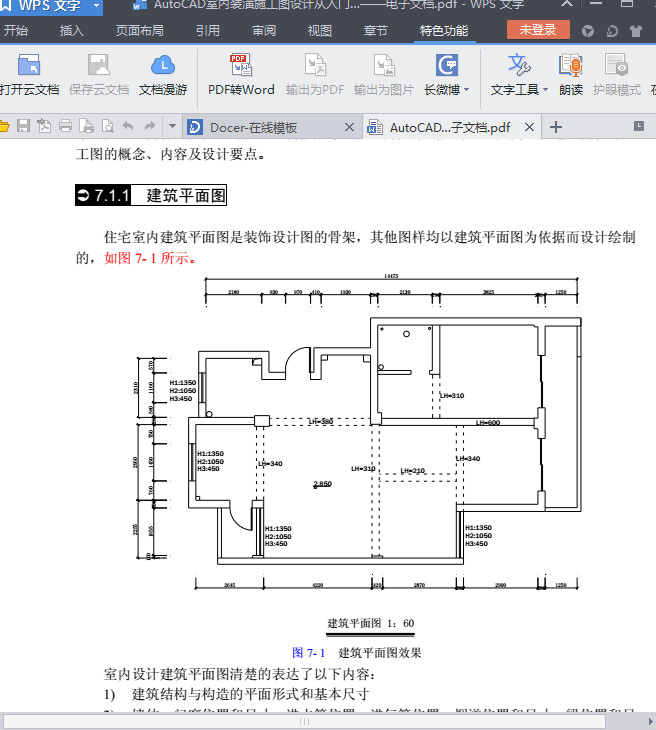The width and height of the screenshot is (656, 730).
Task: Click export to PDF quick toolbar icon
Action: pyautogui.click(x=44, y=126)
